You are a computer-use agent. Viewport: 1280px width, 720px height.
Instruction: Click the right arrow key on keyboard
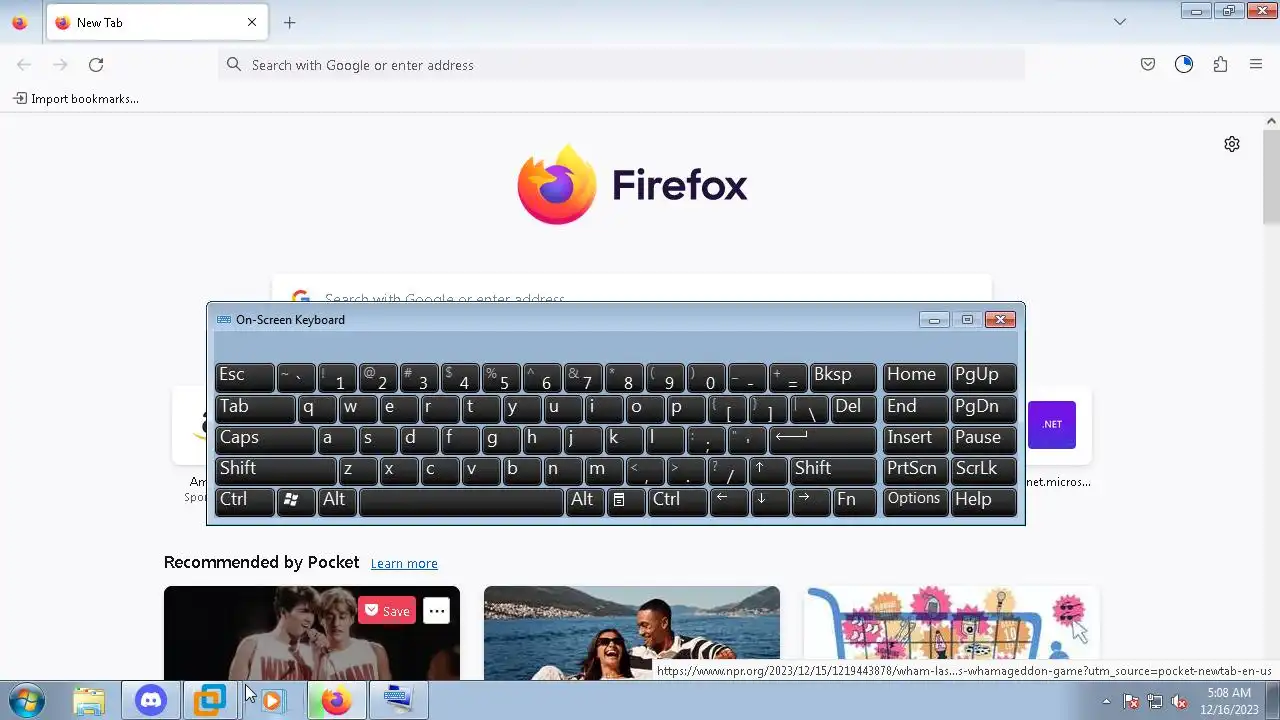coord(810,501)
